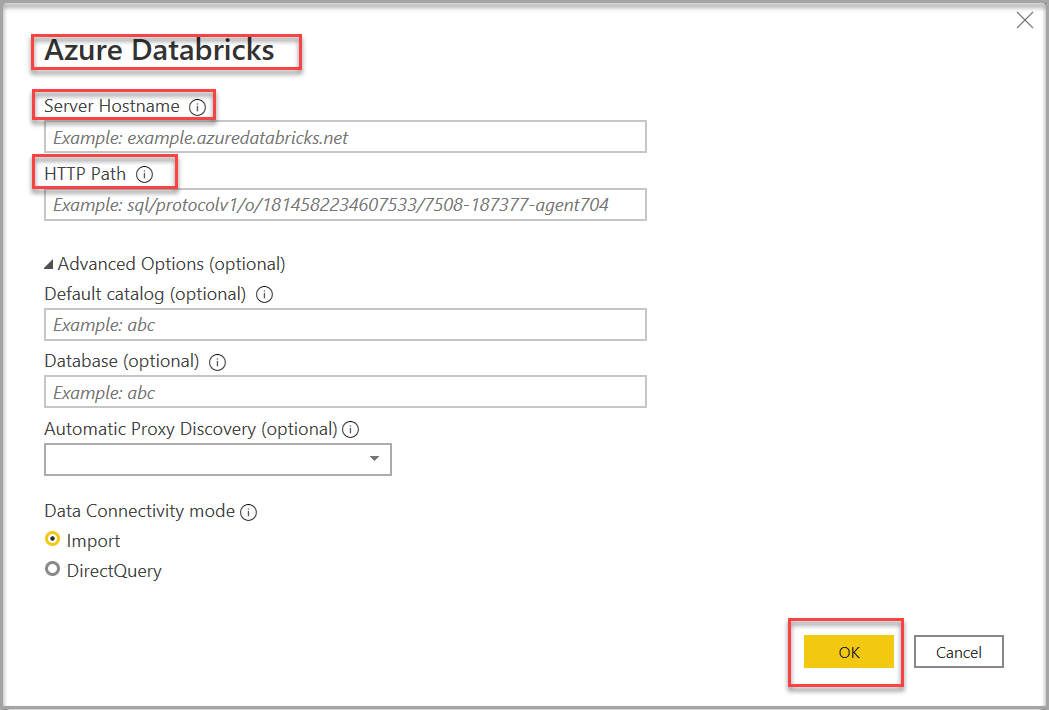This screenshot has width=1049, height=710.
Task: Click the Data Connectivity mode label
Action: [139, 511]
